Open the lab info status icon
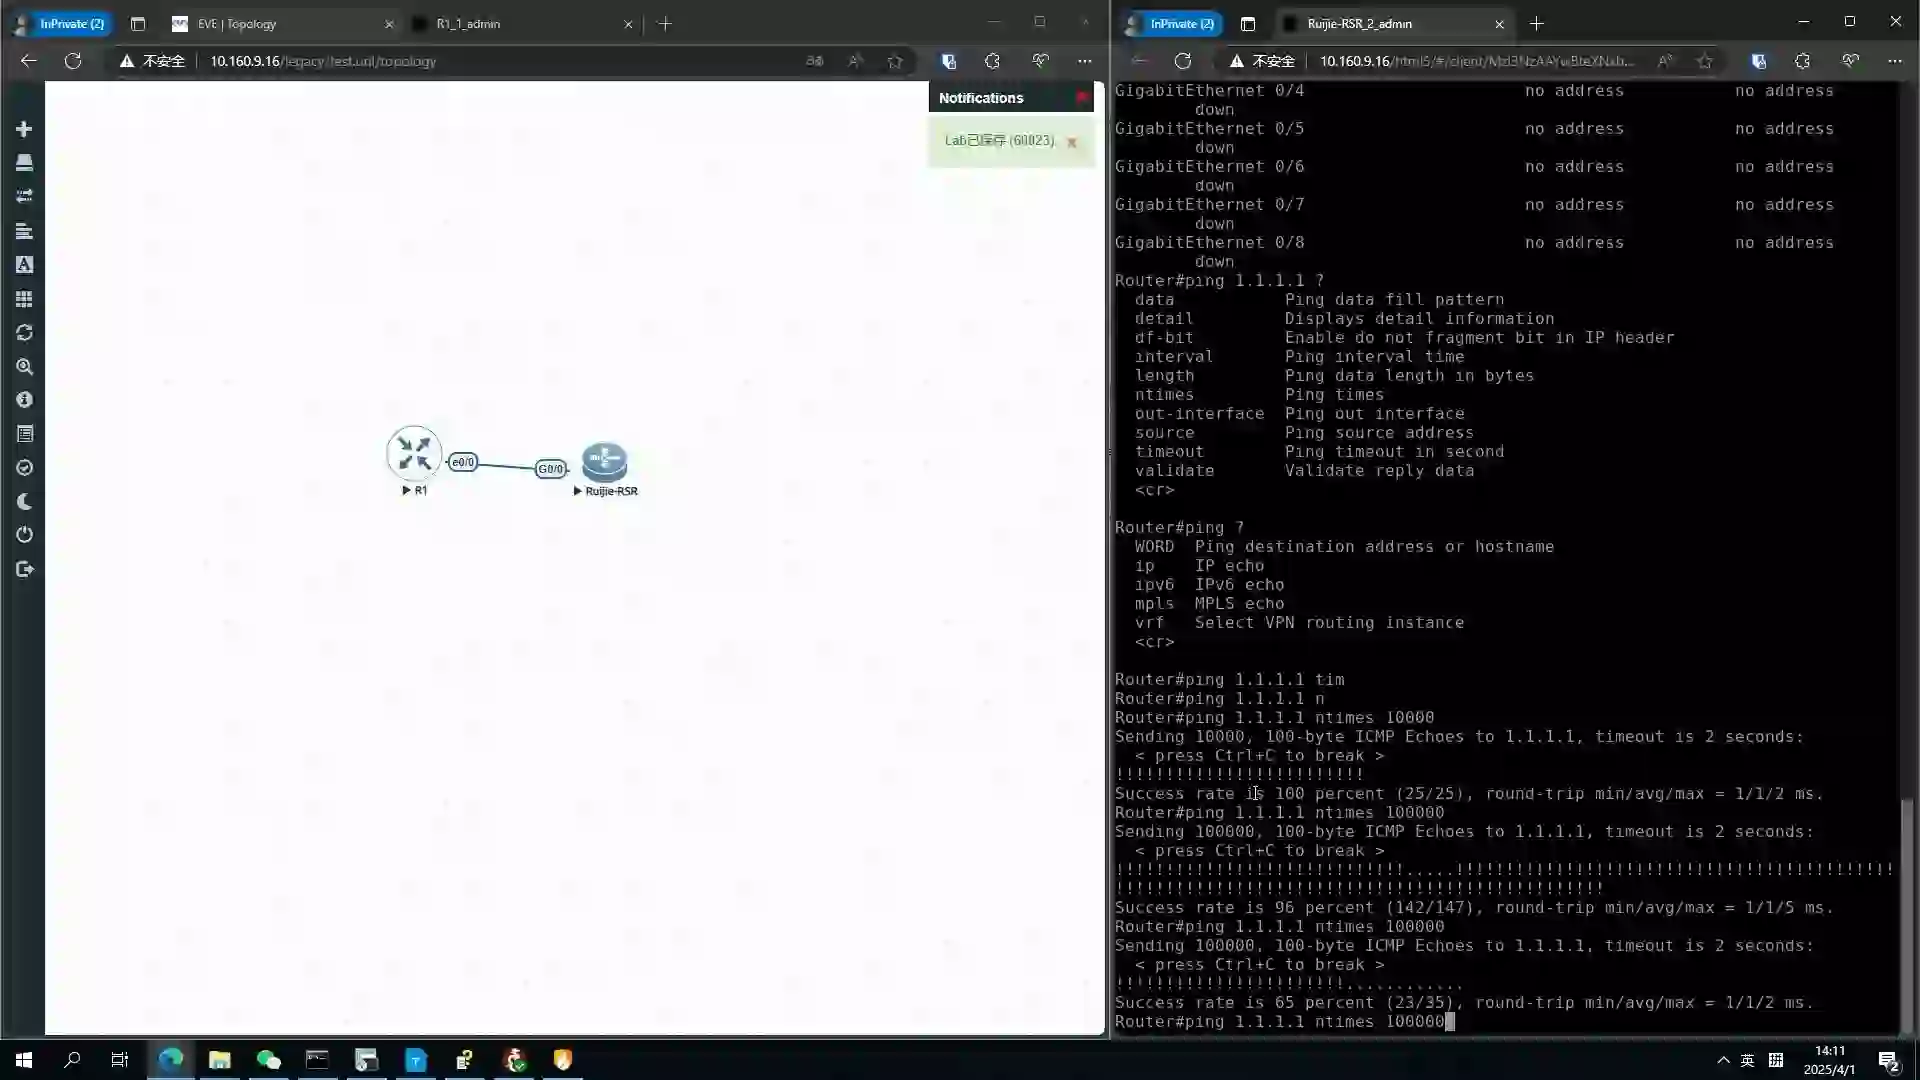The image size is (1920, 1080). tap(24, 400)
